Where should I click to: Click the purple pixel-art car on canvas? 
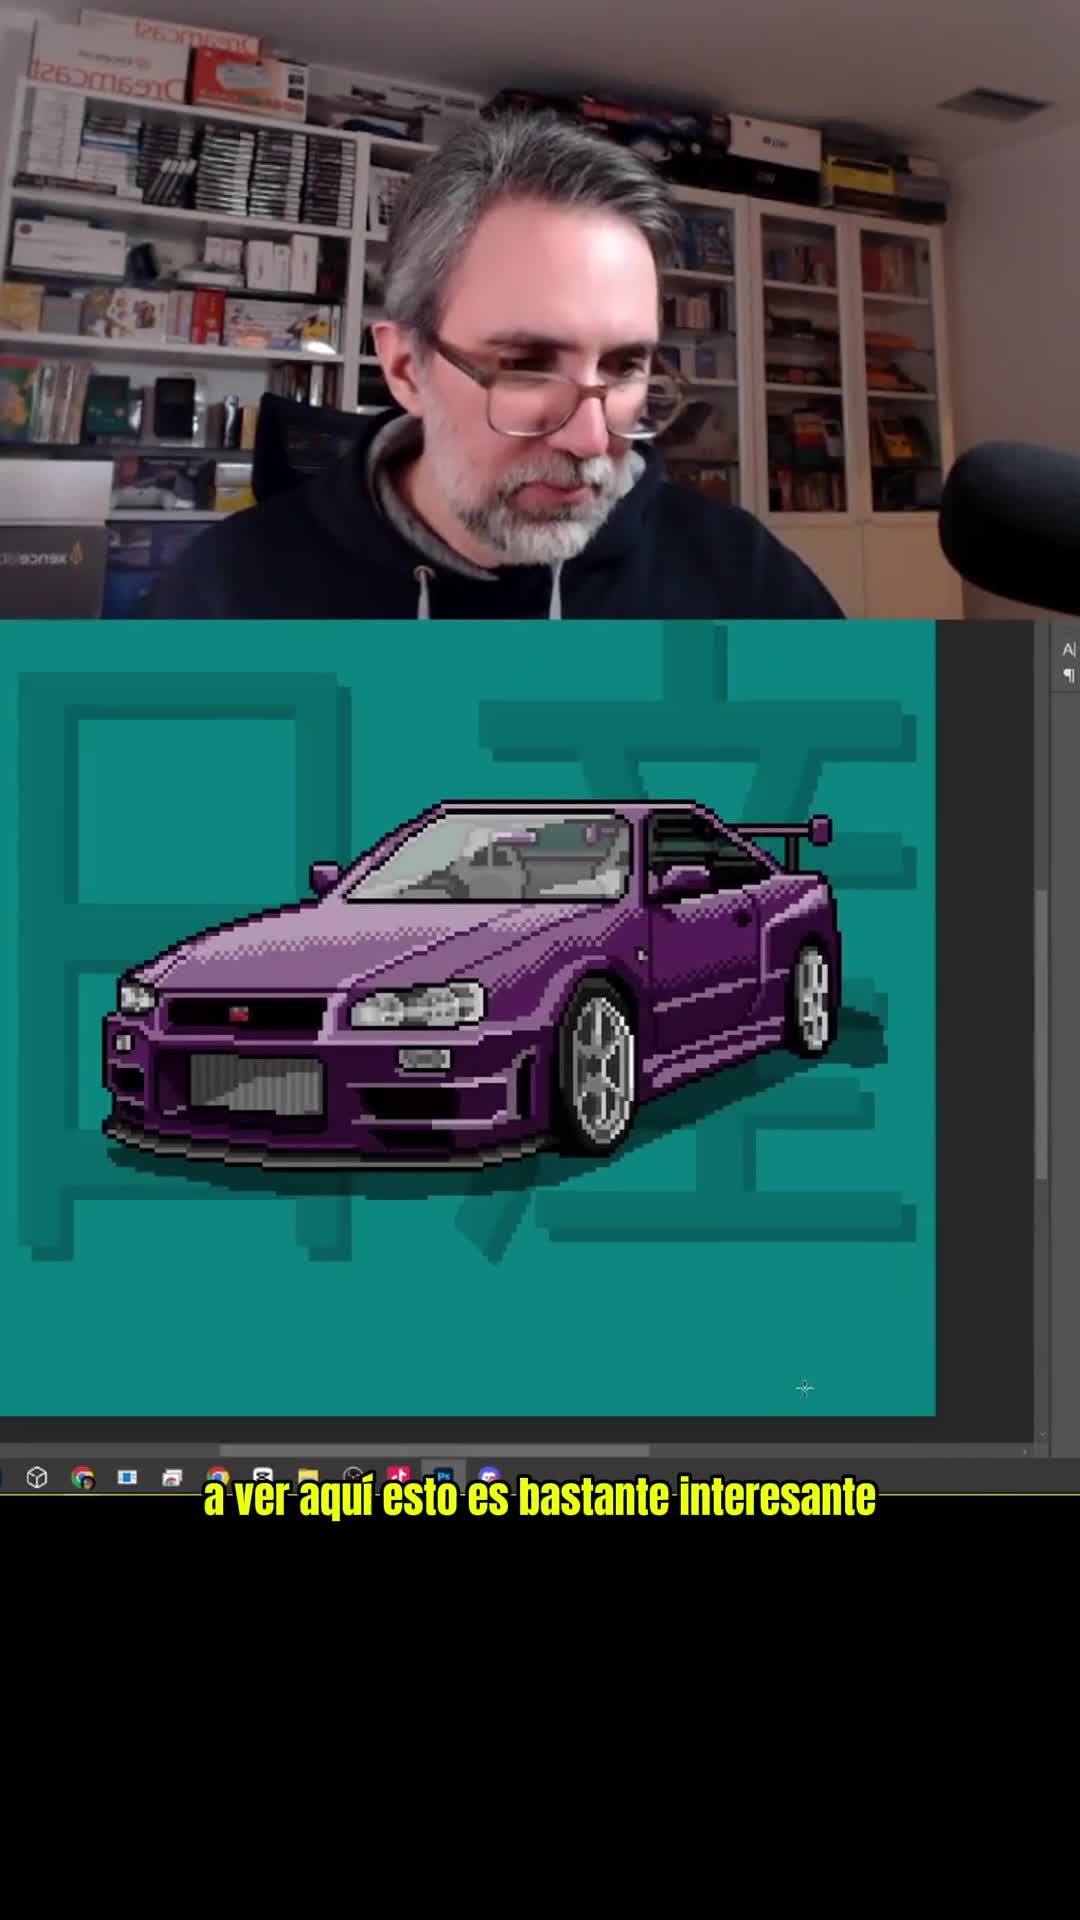point(470,985)
